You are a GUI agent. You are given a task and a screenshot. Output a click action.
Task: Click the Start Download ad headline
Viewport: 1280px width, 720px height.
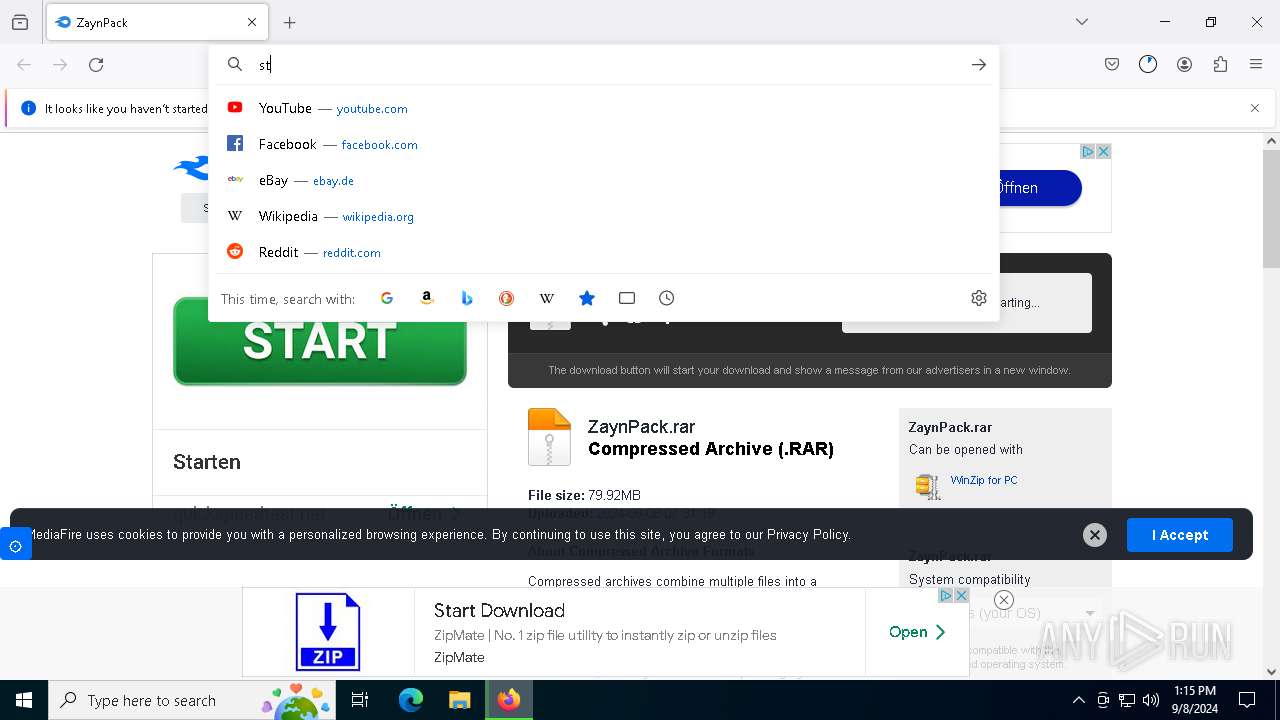tap(499, 610)
